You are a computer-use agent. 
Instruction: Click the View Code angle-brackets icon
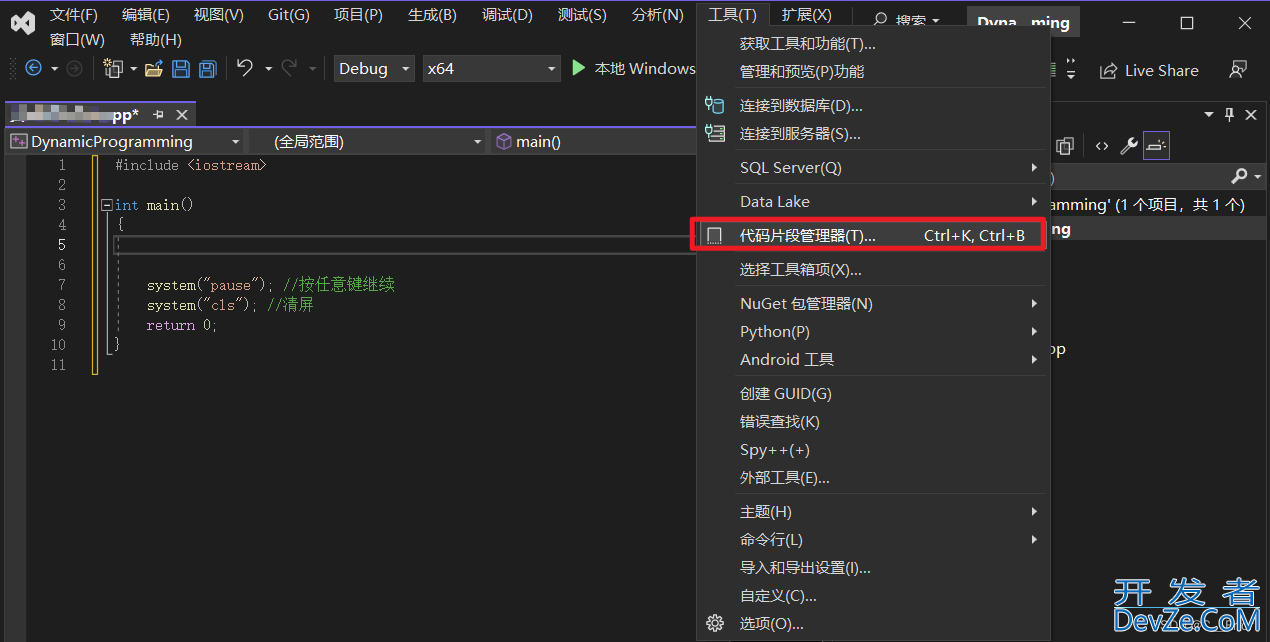coord(1101,146)
